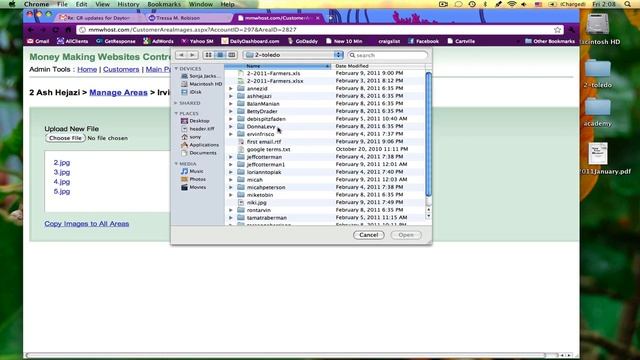Sort files by Date Modified column header
The width and height of the screenshot is (640, 360).
pyautogui.click(x=378, y=66)
